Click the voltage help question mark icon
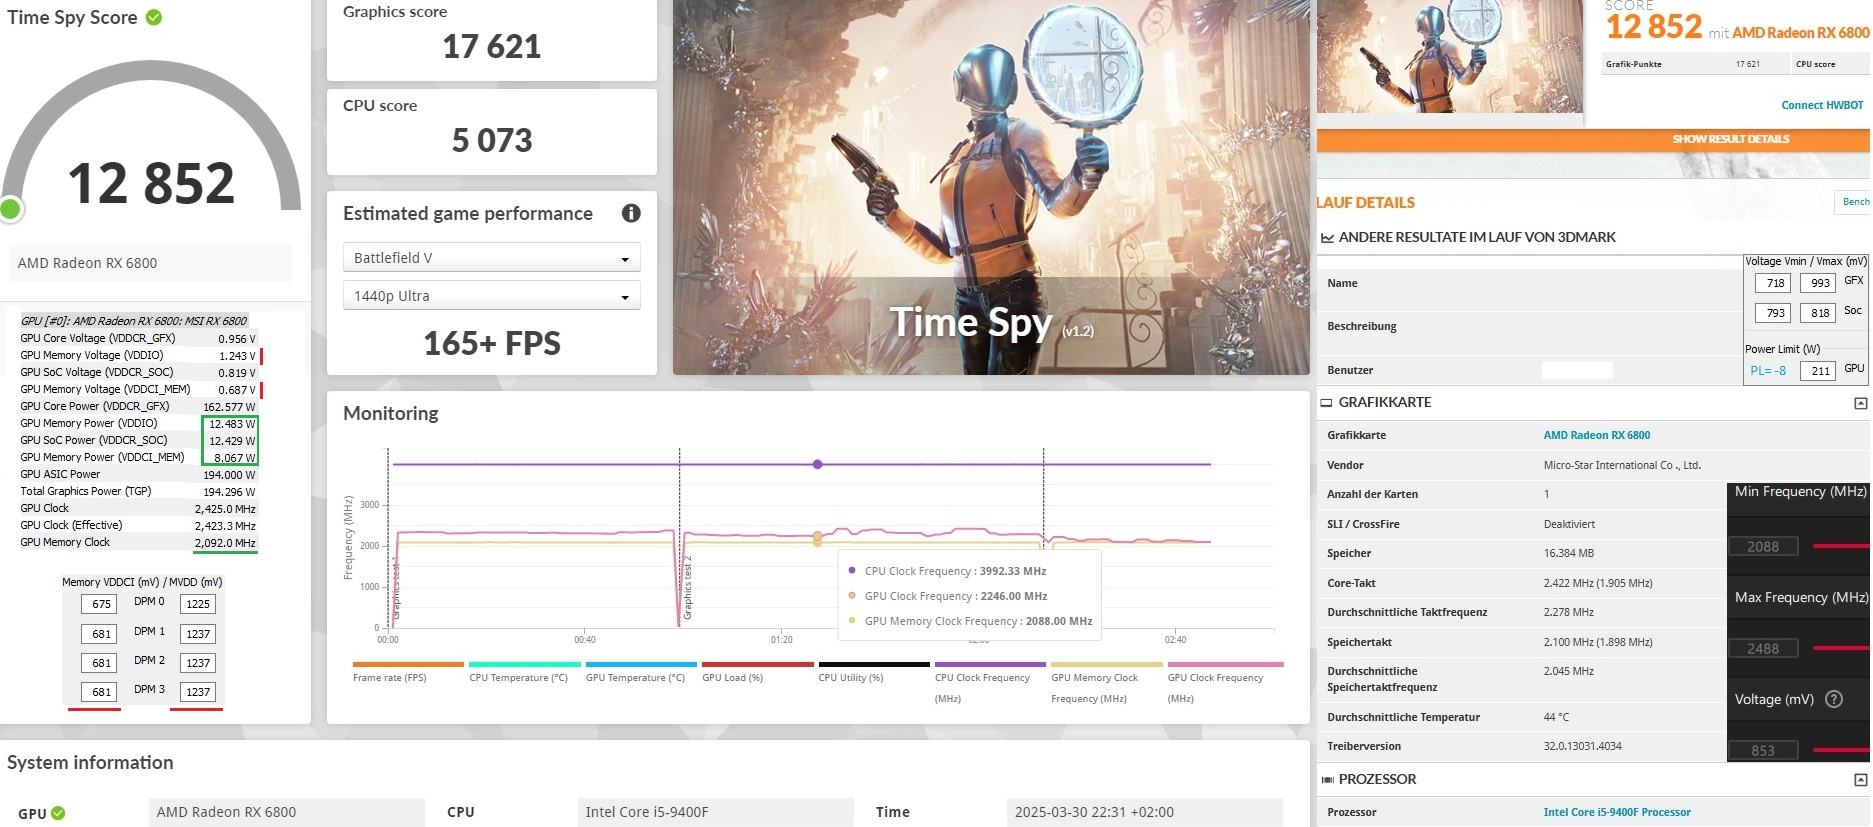This screenshot has height=827, width=1873. pos(1834,699)
